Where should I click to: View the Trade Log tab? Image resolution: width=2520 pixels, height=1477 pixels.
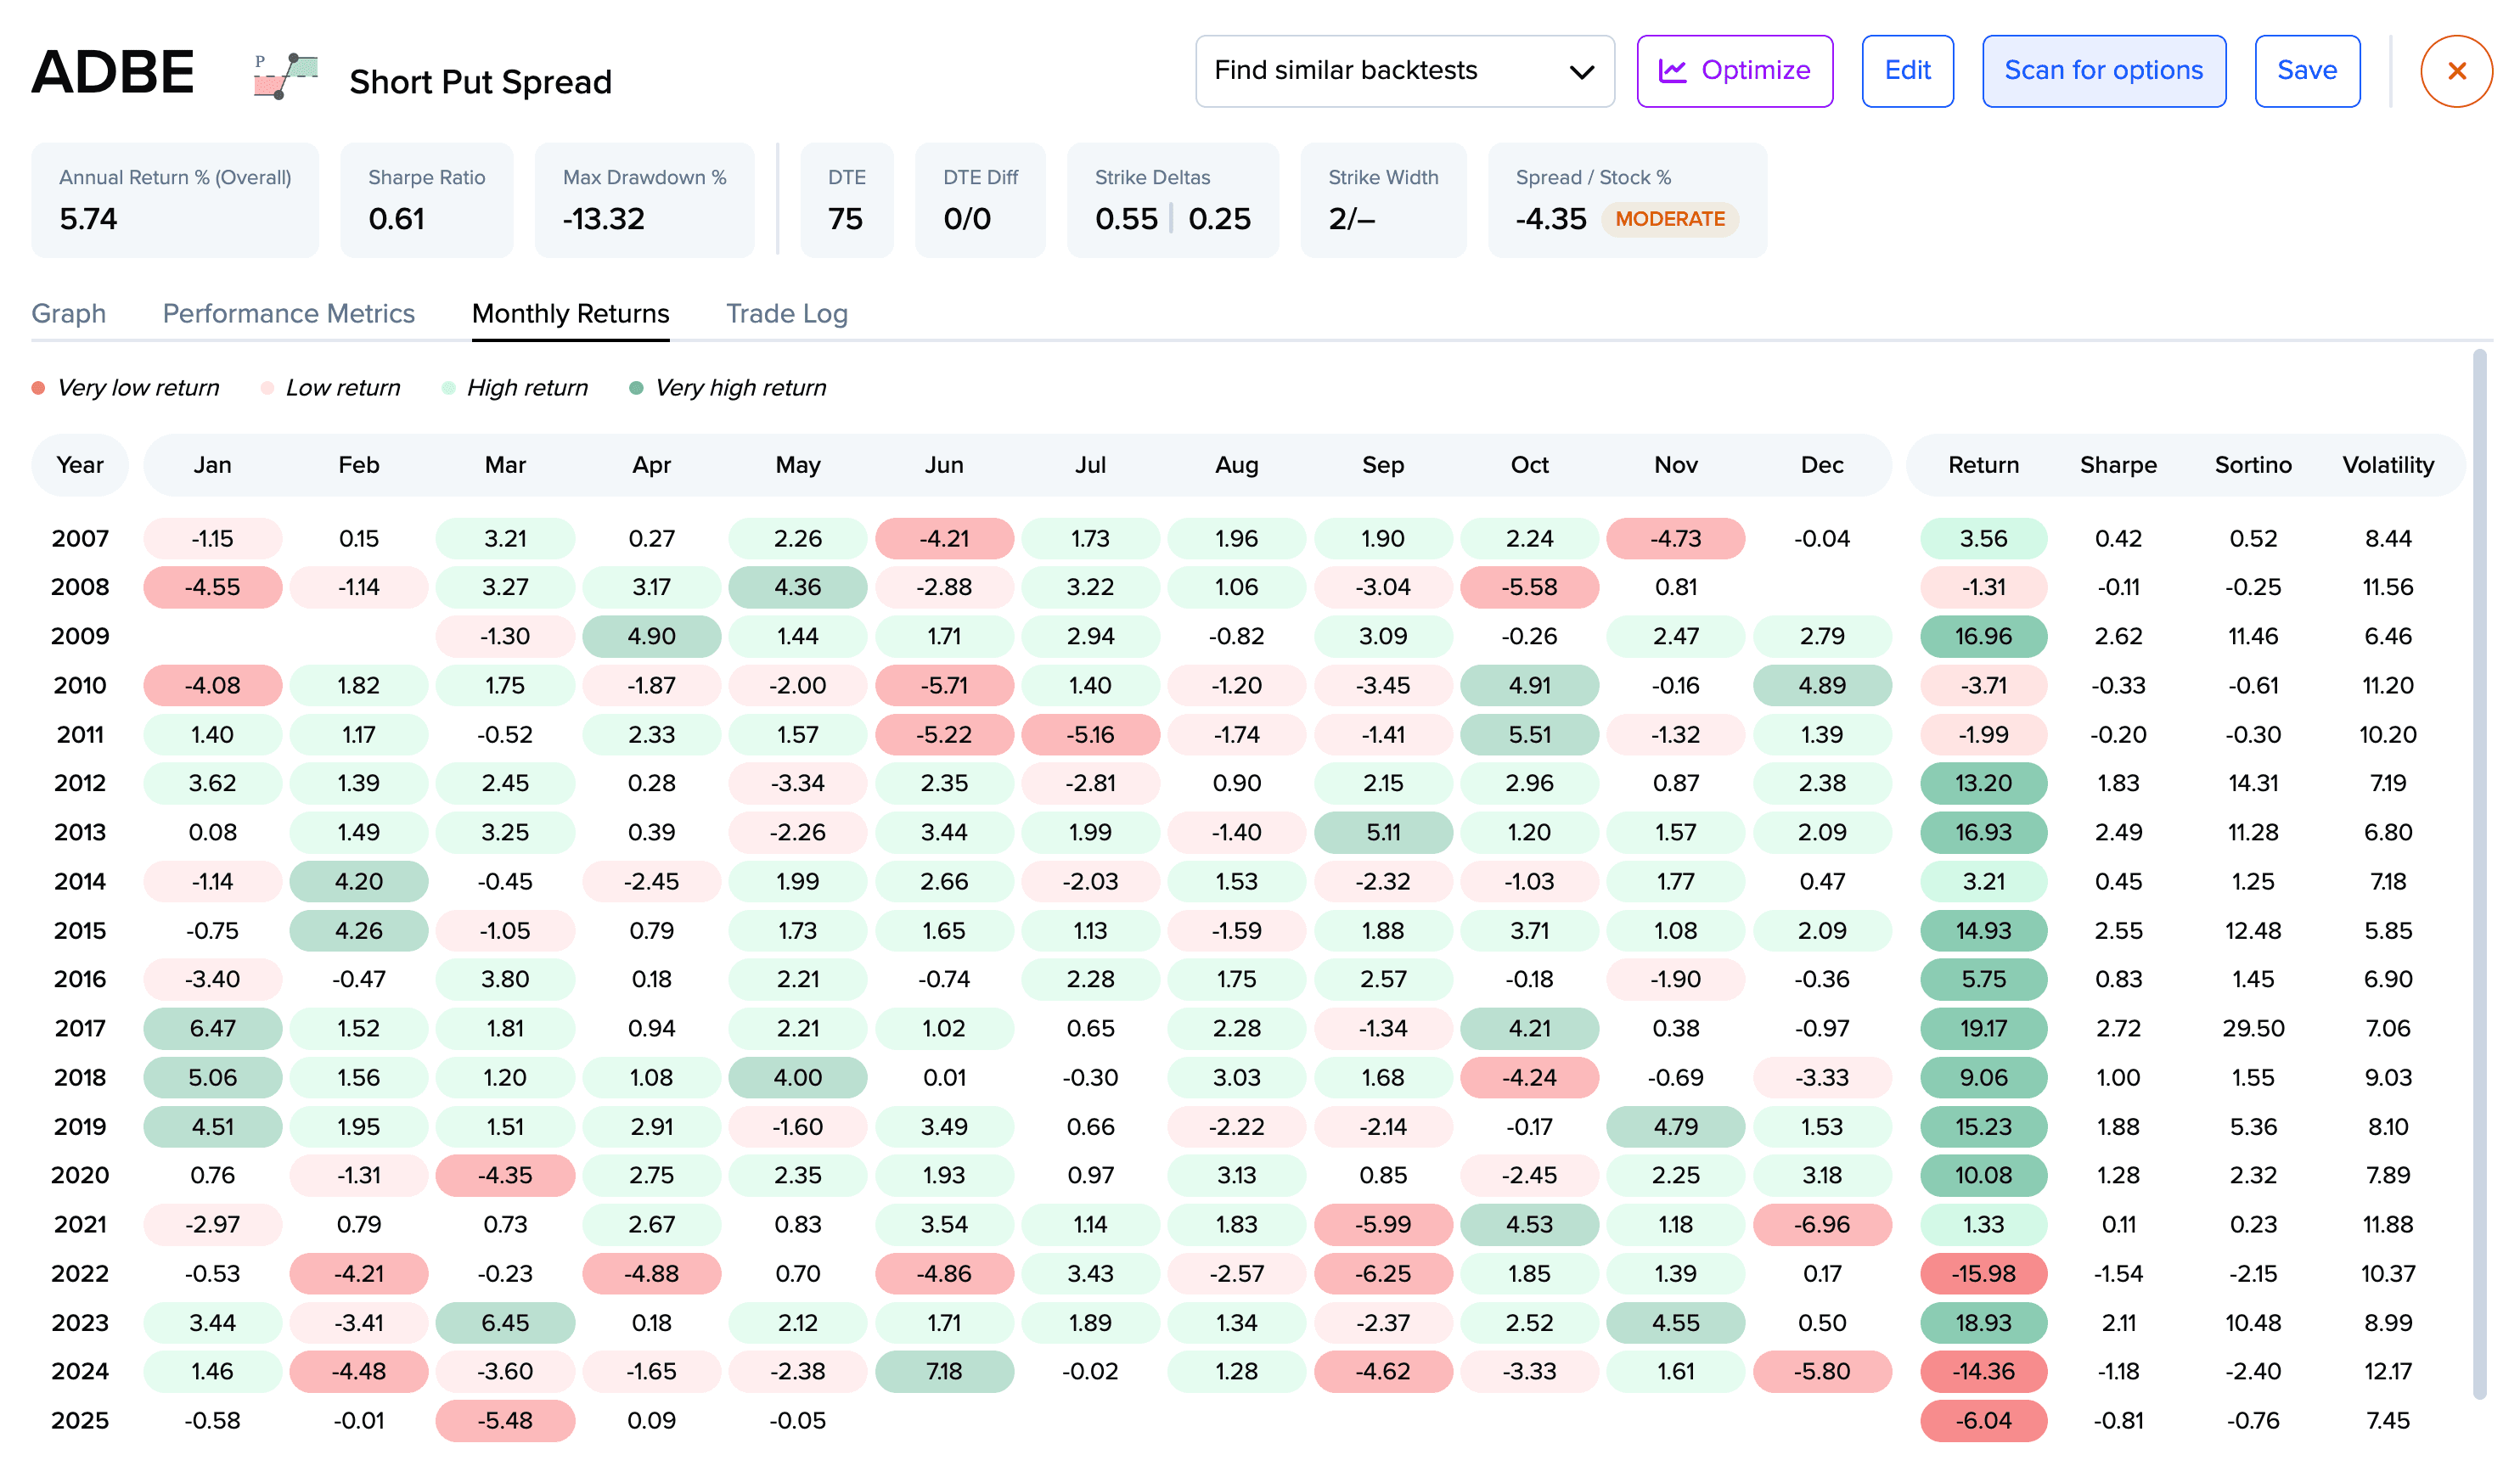point(787,314)
